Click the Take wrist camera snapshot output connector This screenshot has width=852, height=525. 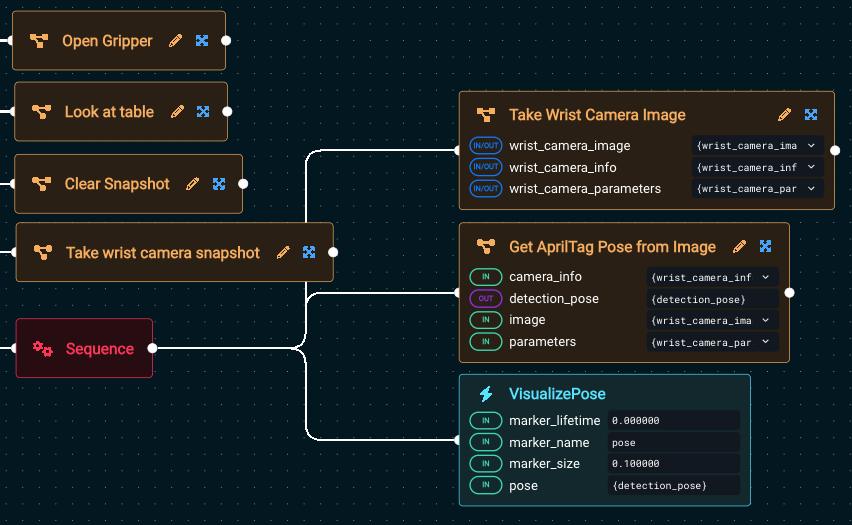pos(333,252)
